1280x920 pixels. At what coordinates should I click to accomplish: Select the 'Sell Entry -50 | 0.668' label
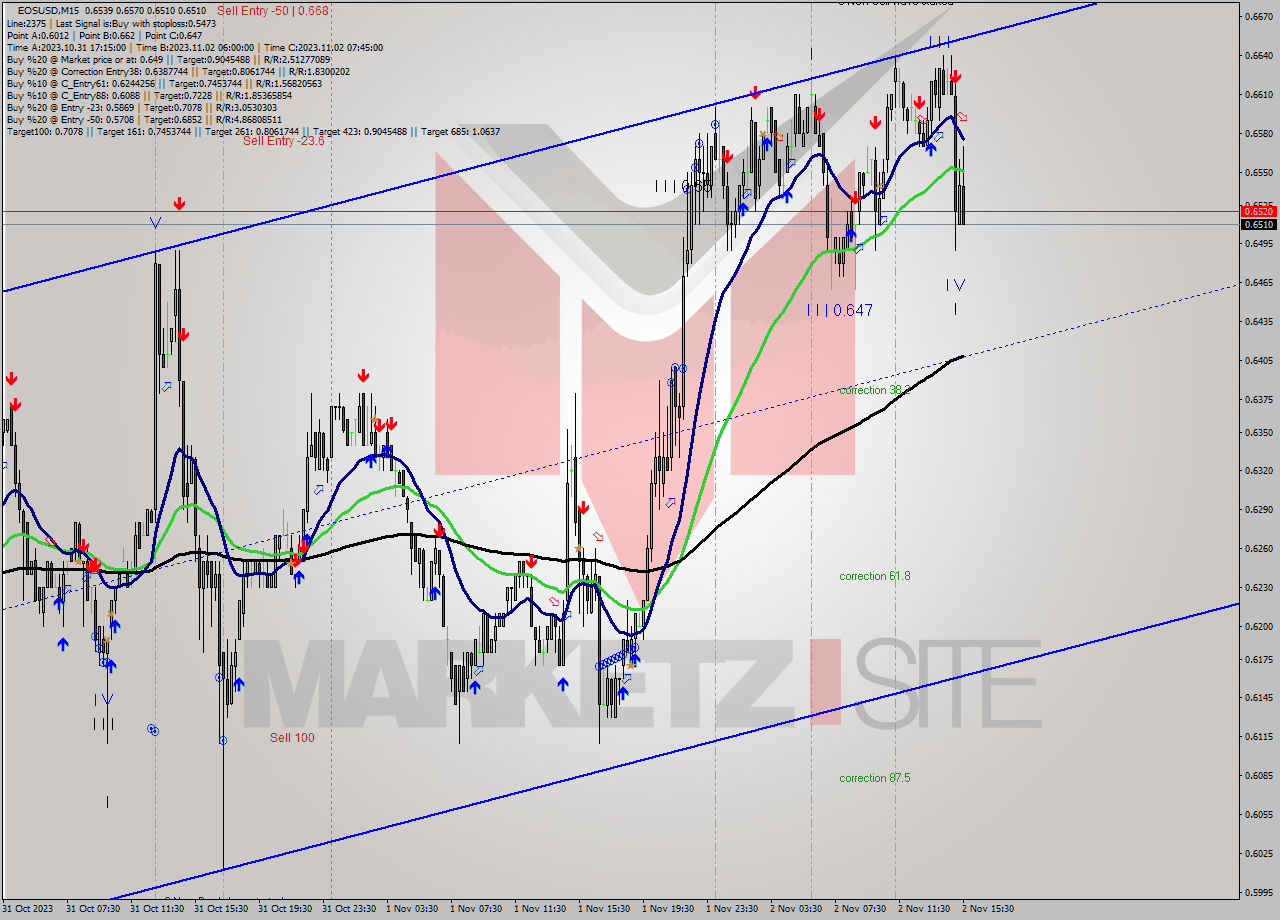[x=273, y=11]
